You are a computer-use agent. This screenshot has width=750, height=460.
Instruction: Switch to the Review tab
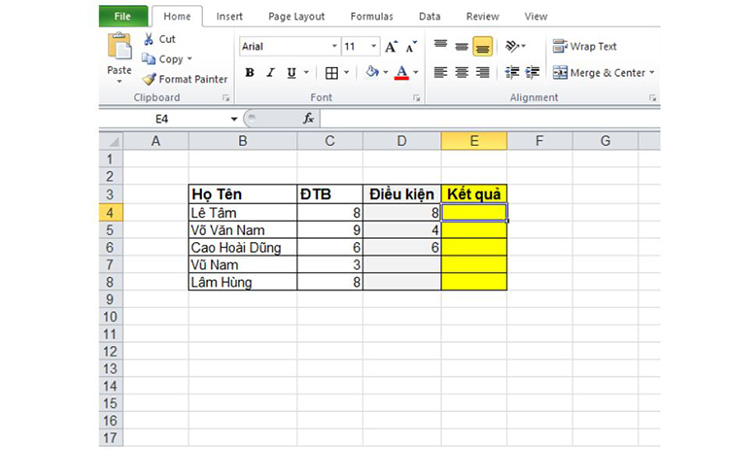click(482, 16)
